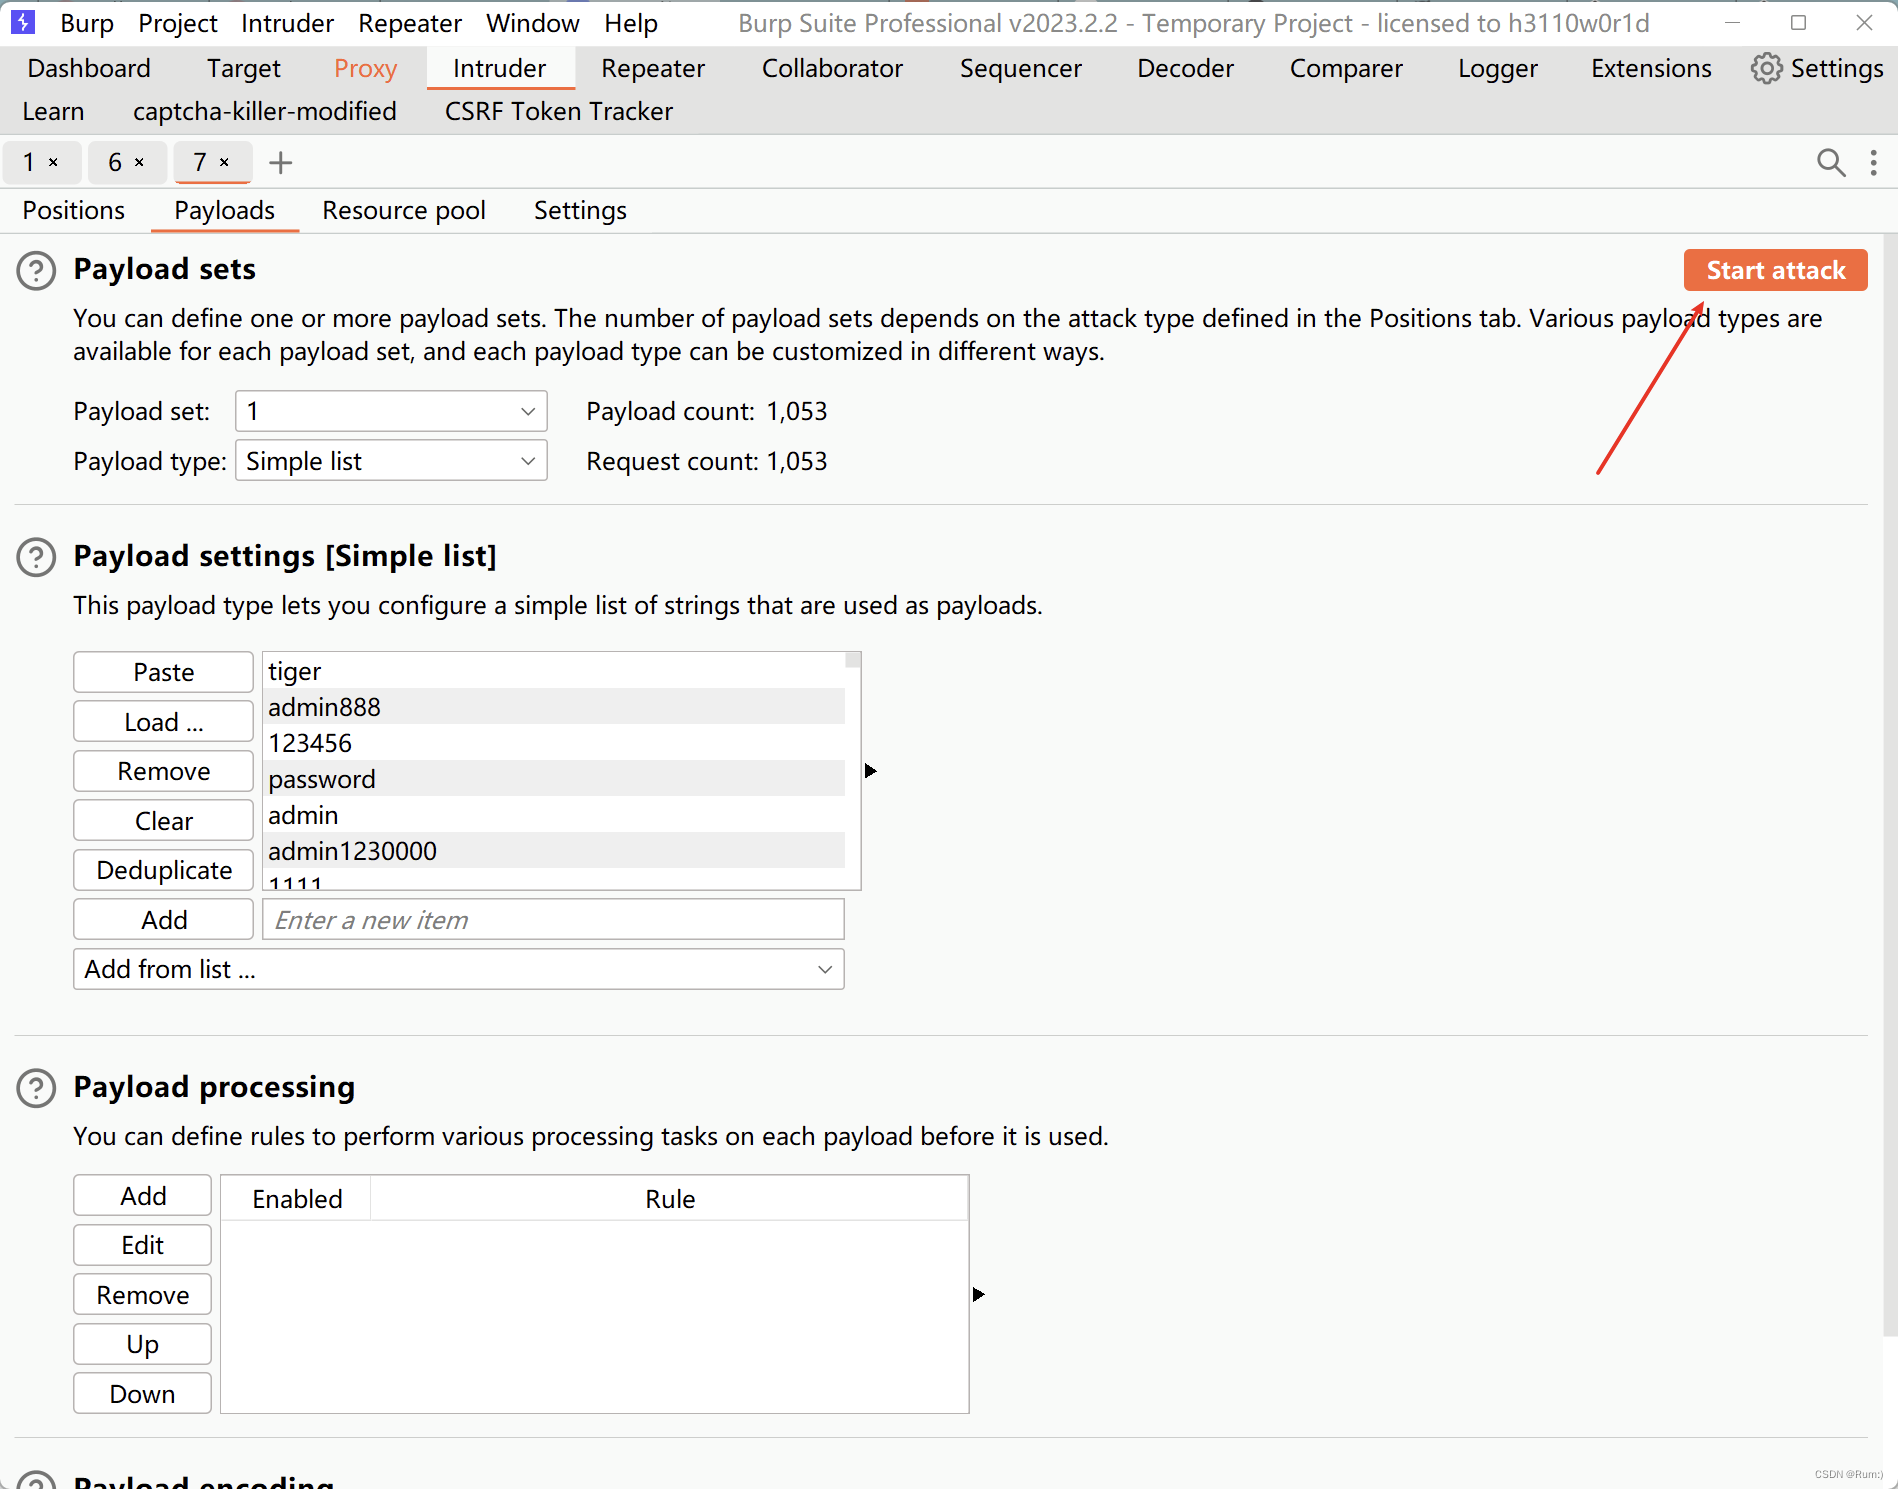This screenshot has height=1489, width=1898.
Task: Click the Paste button
Action: [163, 672]
